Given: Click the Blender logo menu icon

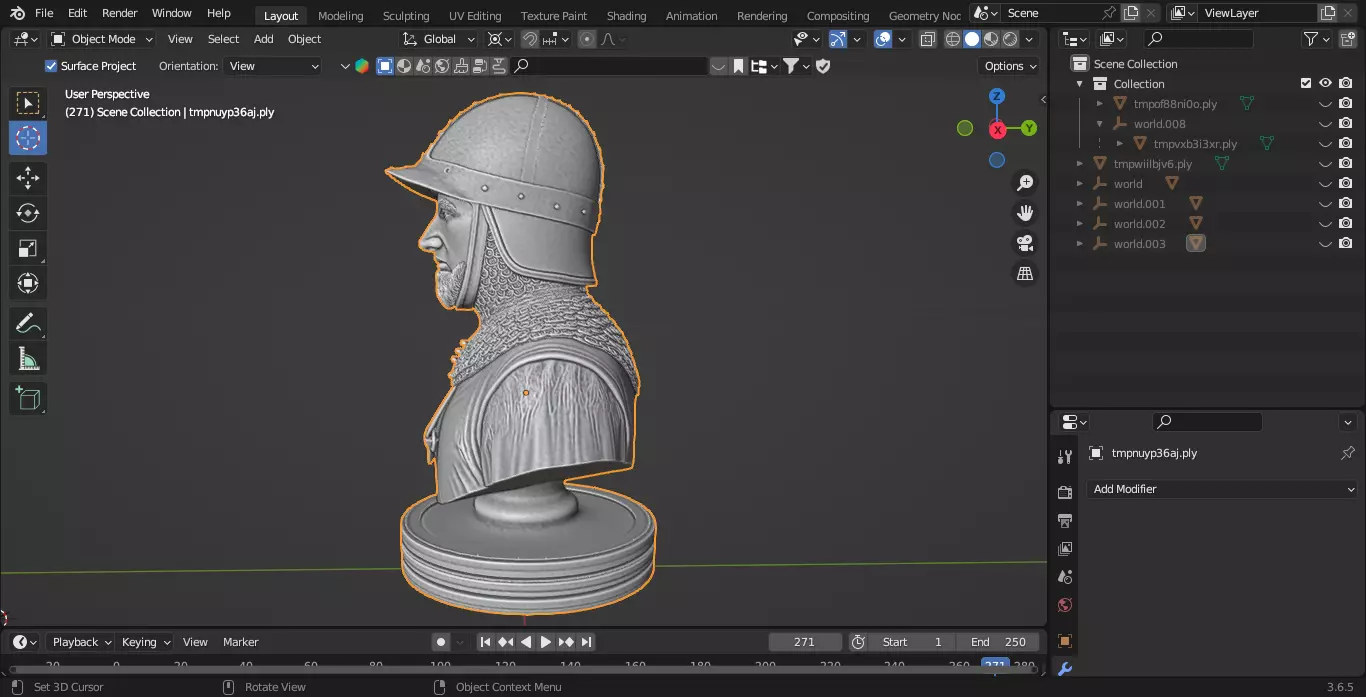Looking at the screenshot, I should (x=17, y=13).
